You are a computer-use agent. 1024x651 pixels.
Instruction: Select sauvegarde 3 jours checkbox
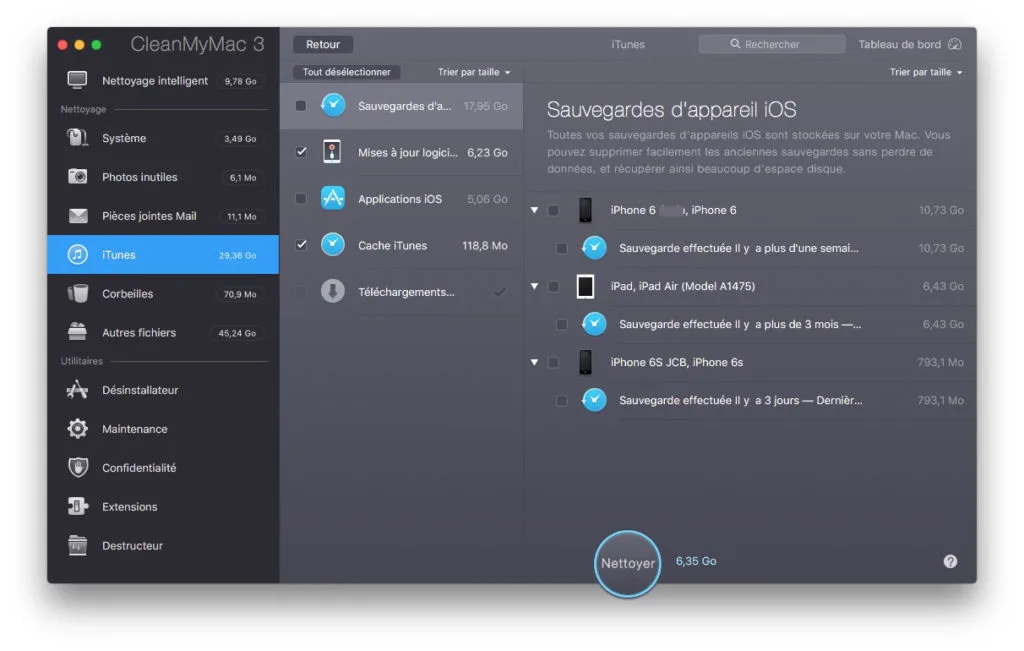tap(561, 400)
